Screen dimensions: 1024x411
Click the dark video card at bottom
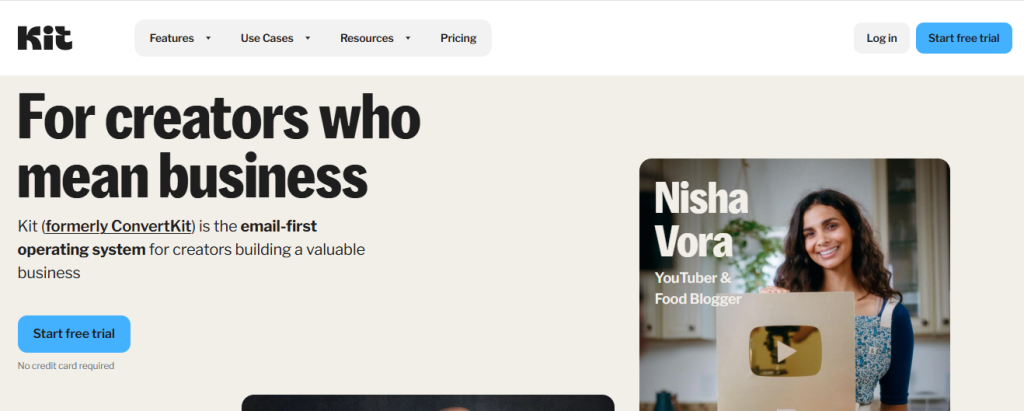click(x=428, y=403)
